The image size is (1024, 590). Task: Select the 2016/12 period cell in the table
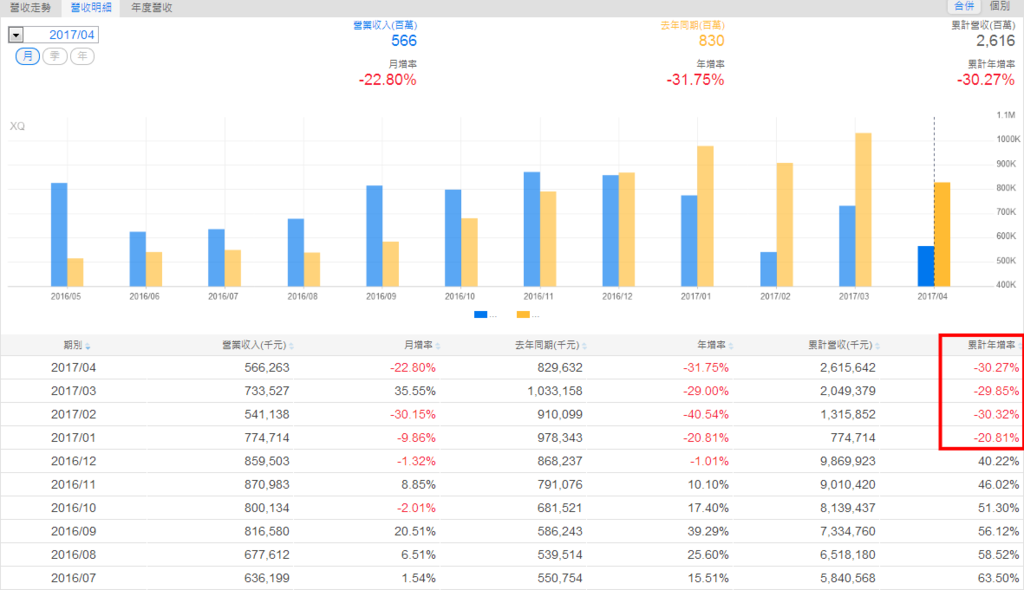73,461
